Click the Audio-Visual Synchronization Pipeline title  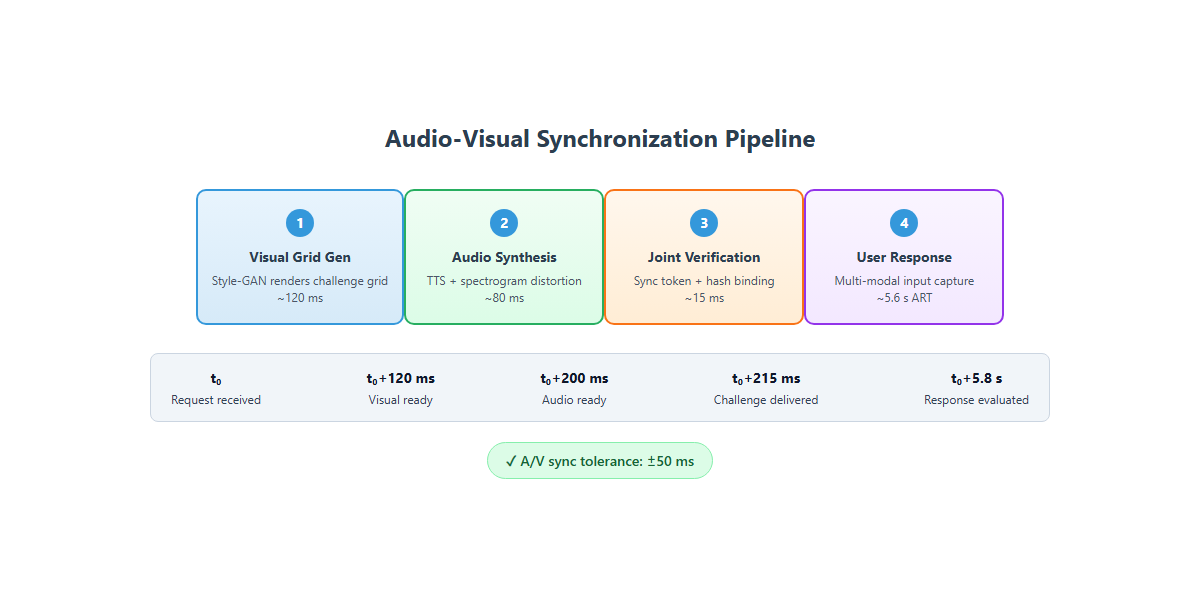600,139
